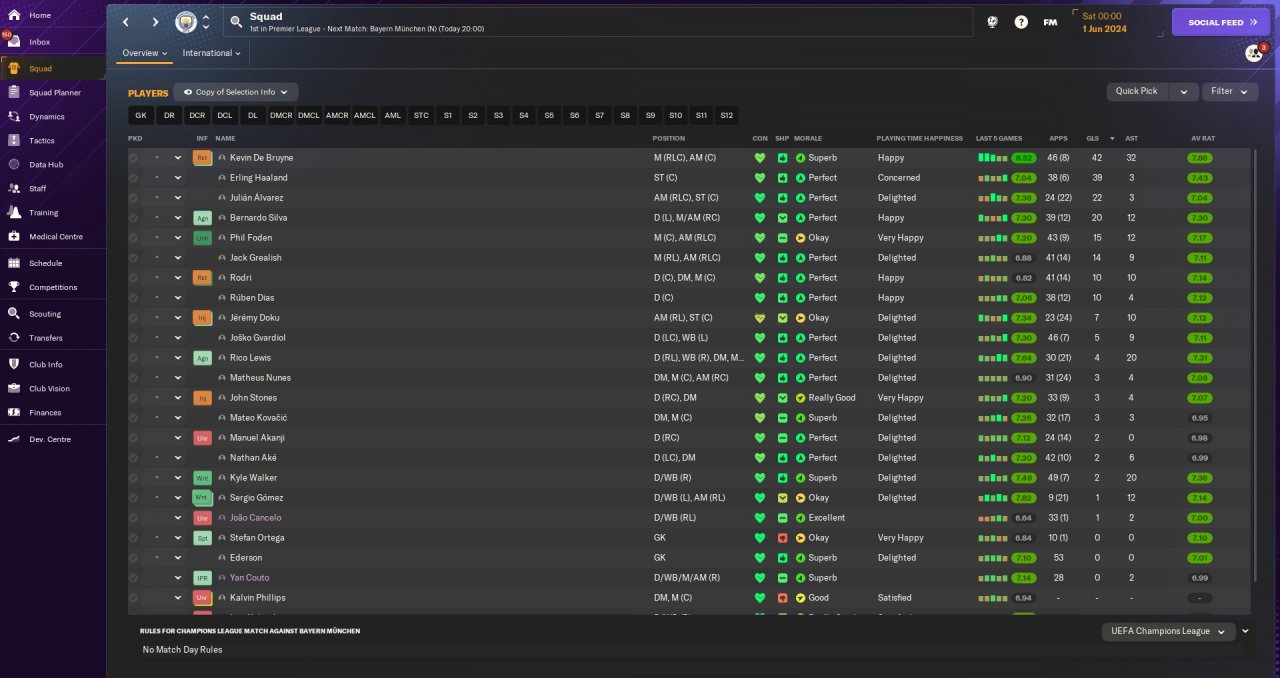Toggle pick circle for Ederson
The height and width of the screenshot is (678, 1280).
click(134, 558)
